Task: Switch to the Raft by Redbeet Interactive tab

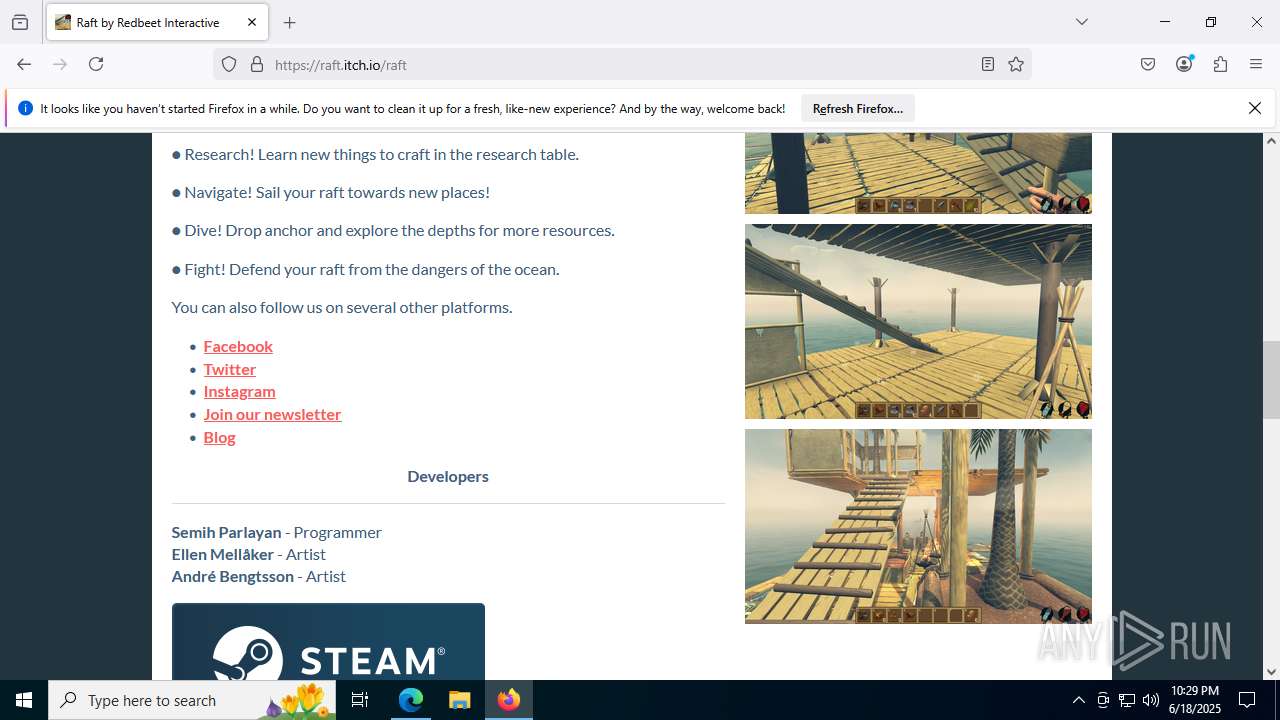Action: point(155,22)
